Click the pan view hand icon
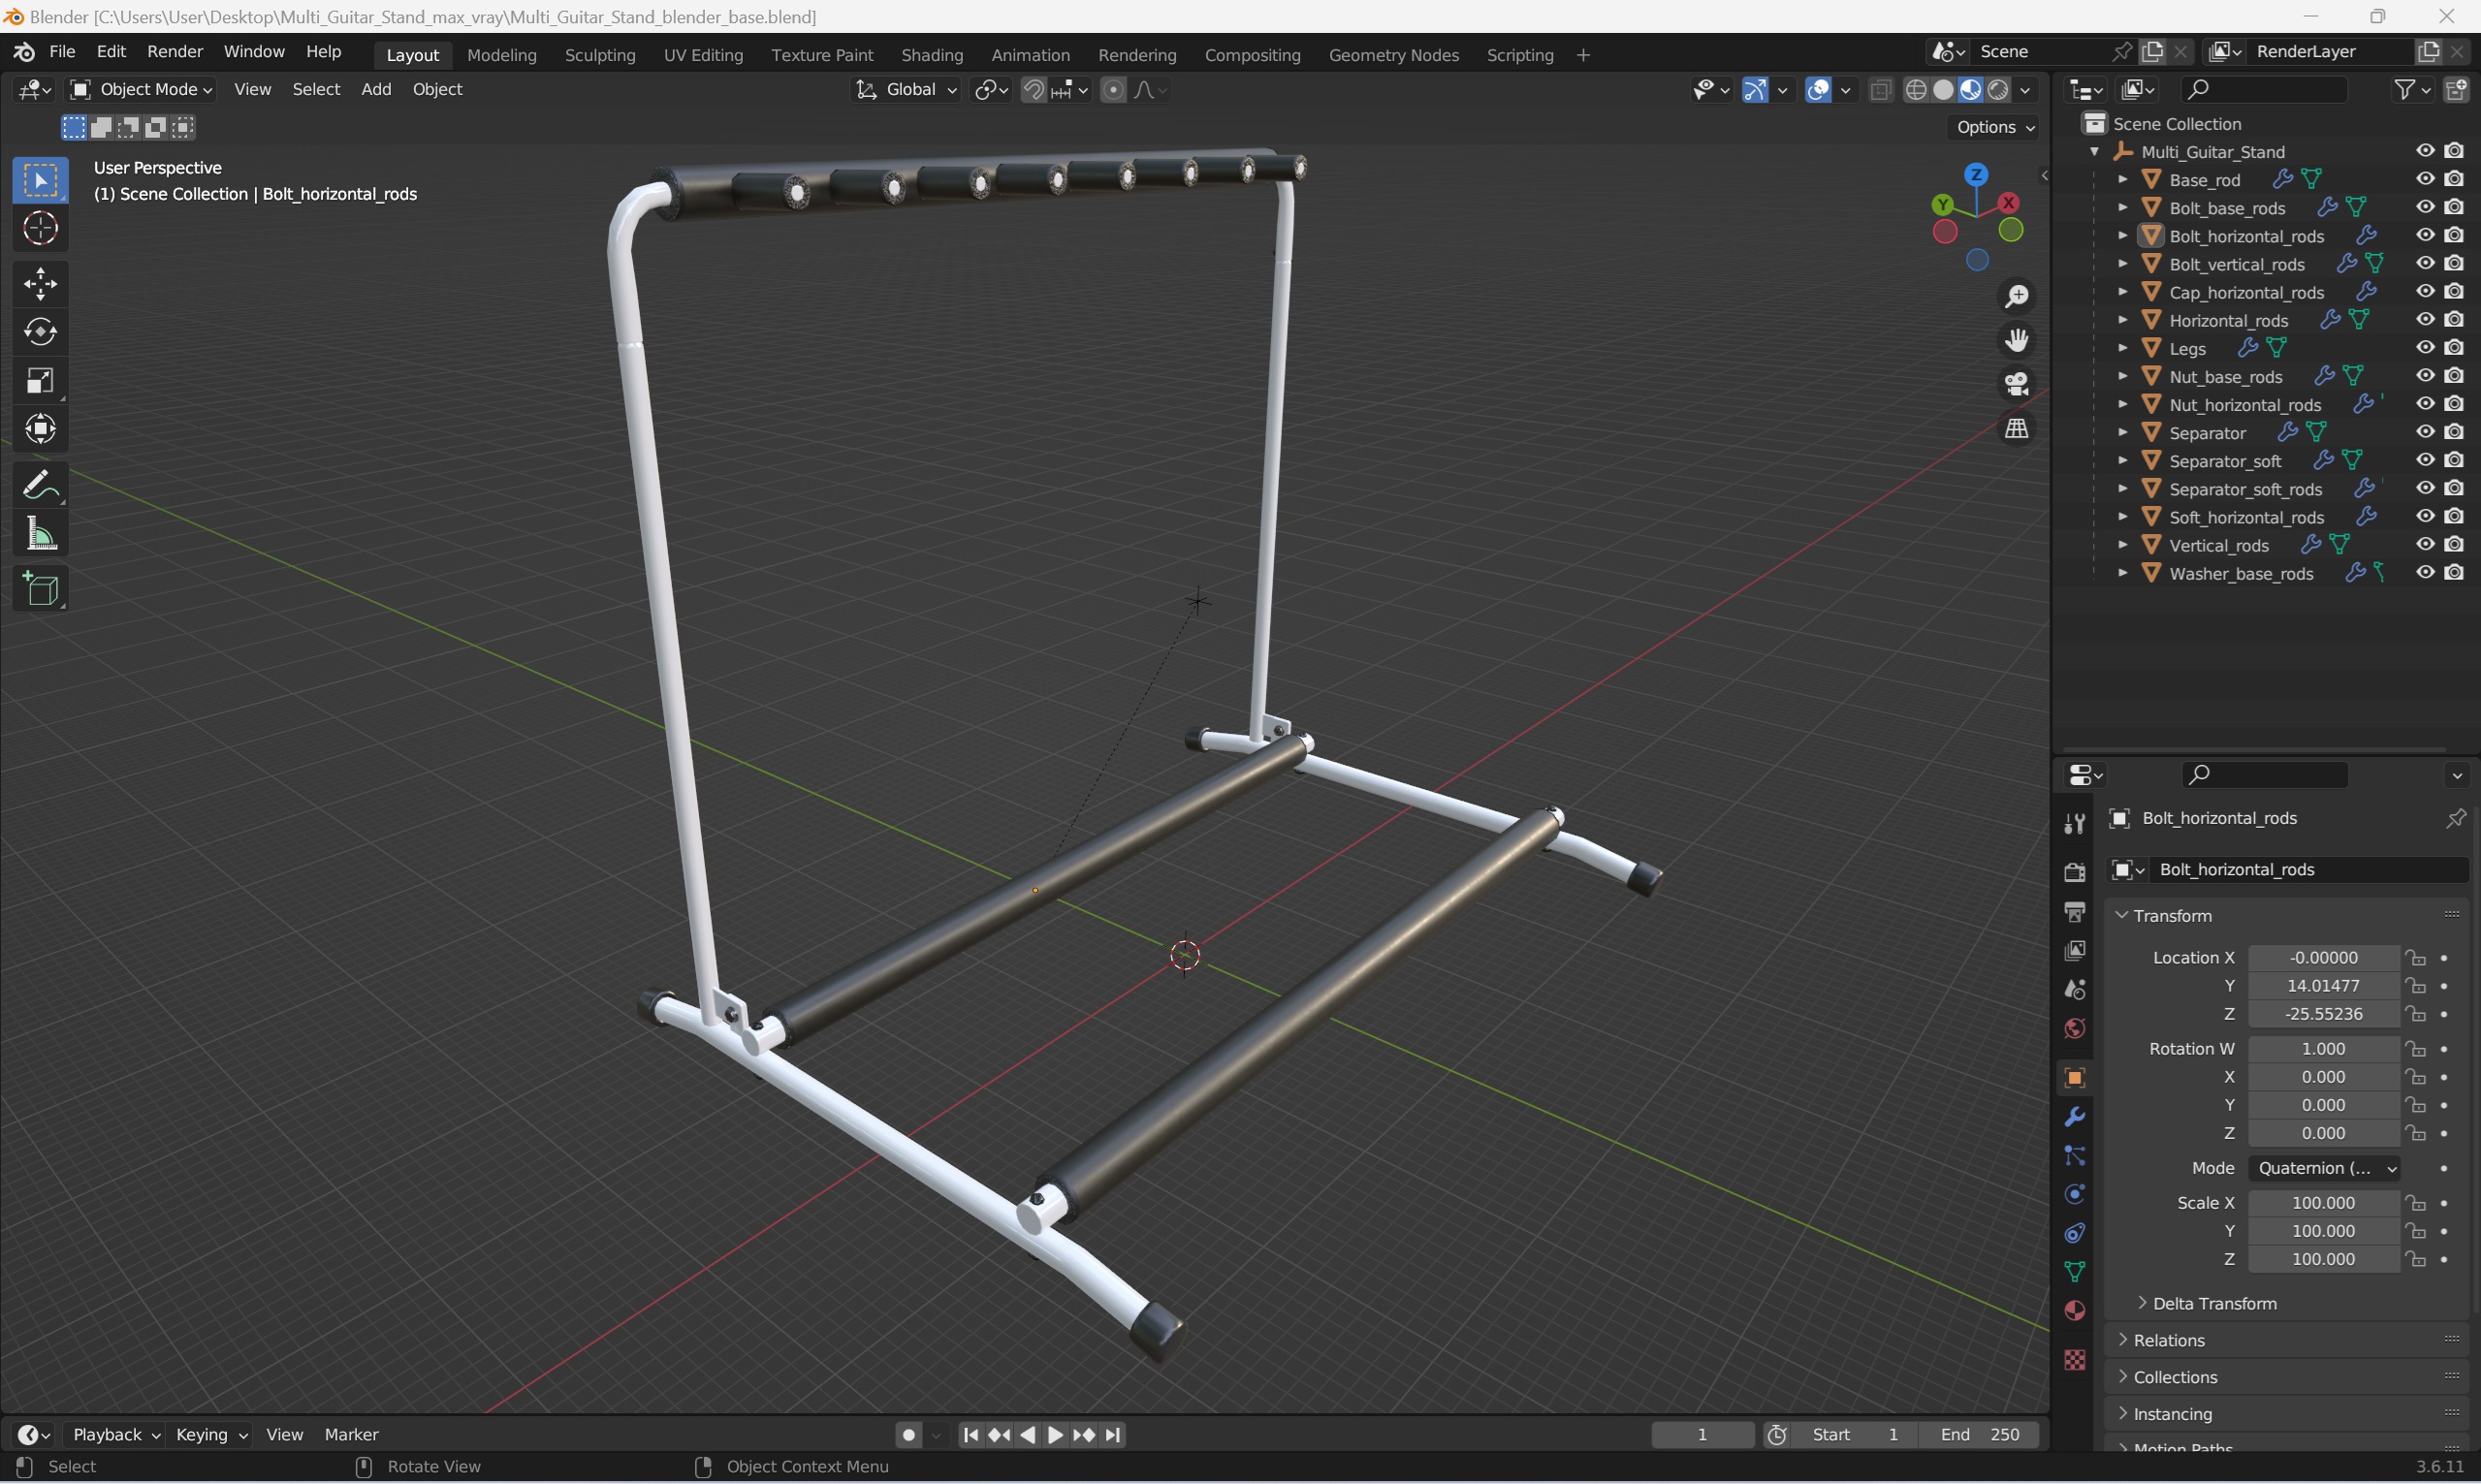2481x1484 pixels. 2017,340
